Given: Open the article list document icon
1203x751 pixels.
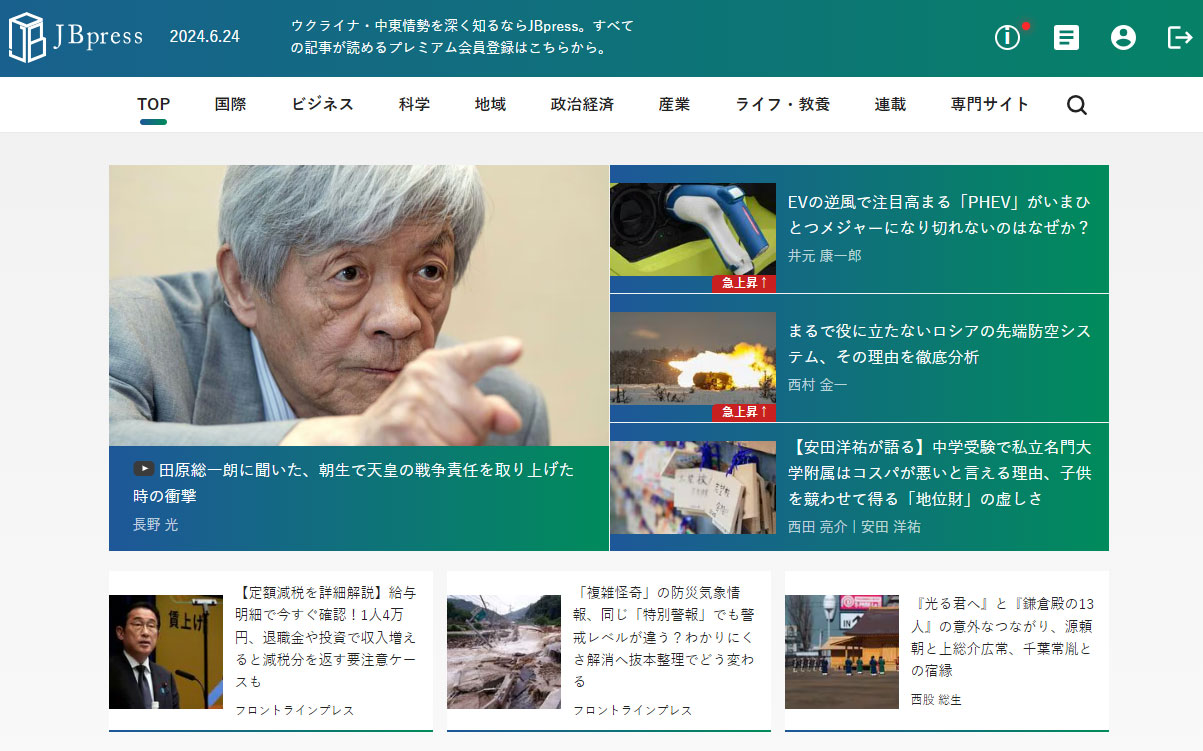Looking at the screenshot, I should tap(1066, 38).
